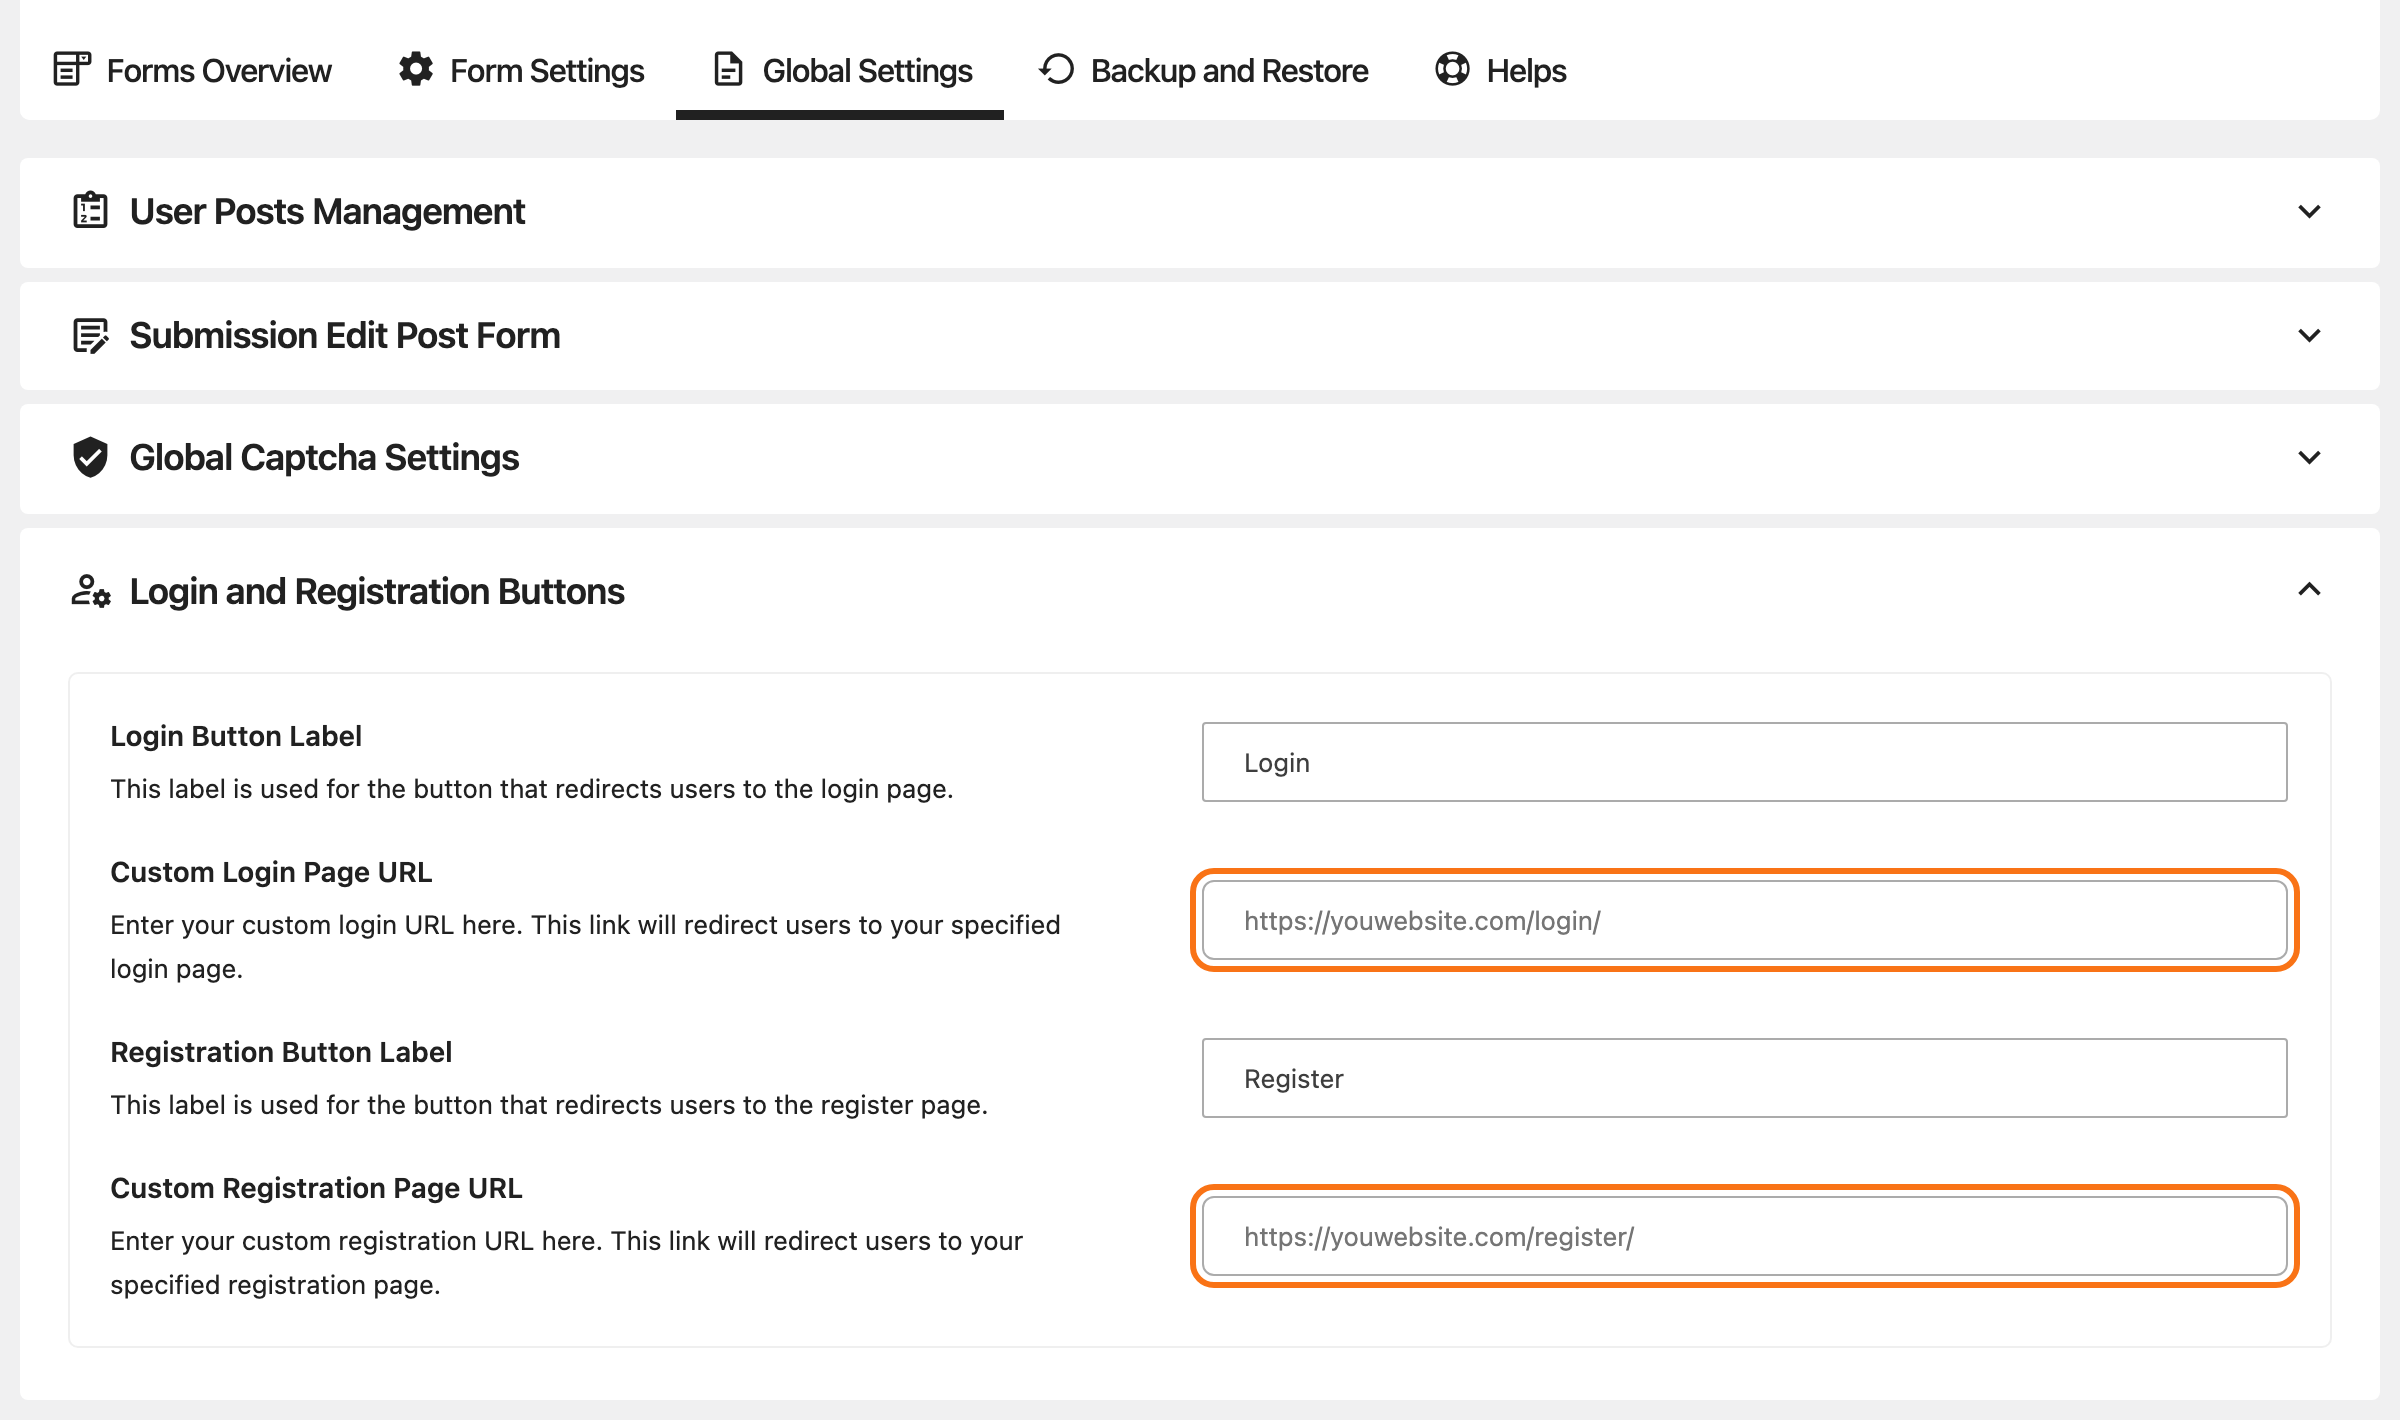The image size is (2400, 1420).
Task: Click the Login and Registration user-gear icon
Action: (91, 591)
